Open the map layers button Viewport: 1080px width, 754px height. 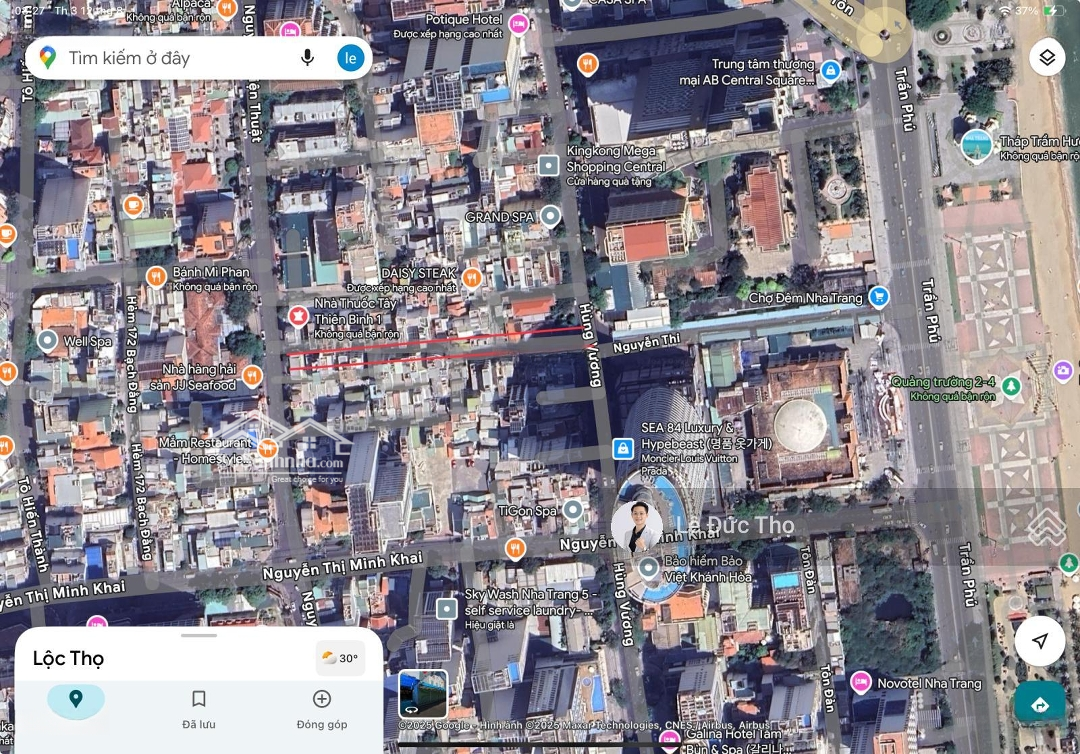tap(1046, 58)
